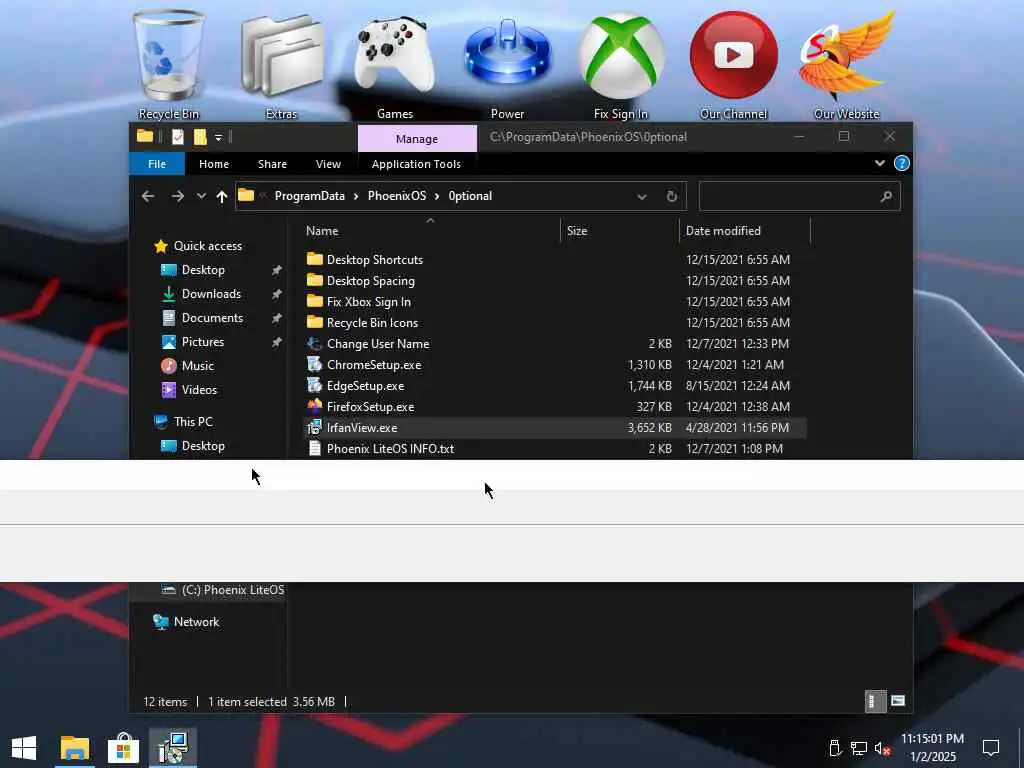Open the Our Website phoenix icon
1024x768 pixels.
[846, 64]
